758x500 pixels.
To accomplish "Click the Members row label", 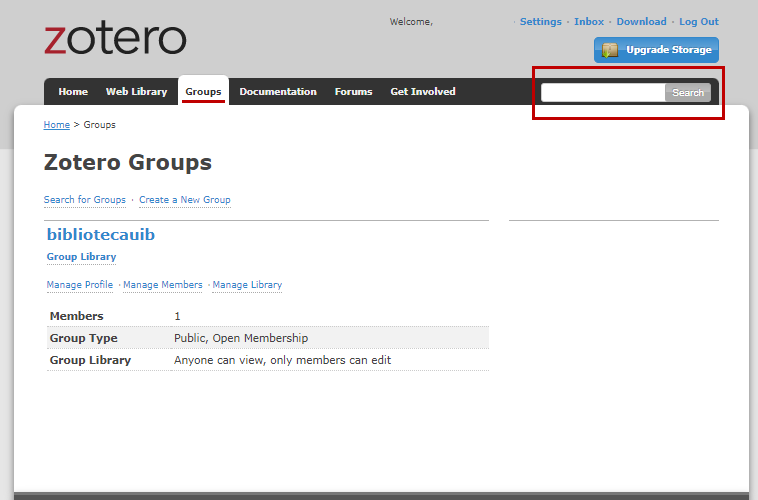I will [x=76, y=316].
